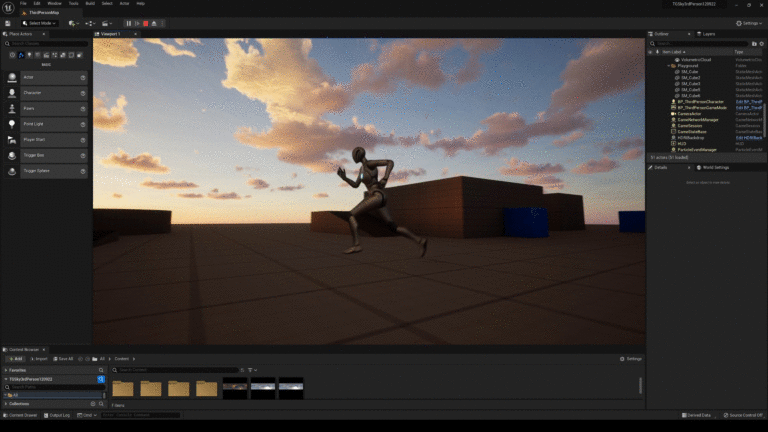
Task: Open the Blueprints toolbar dropdown
Action: click(x=90, y=23)
